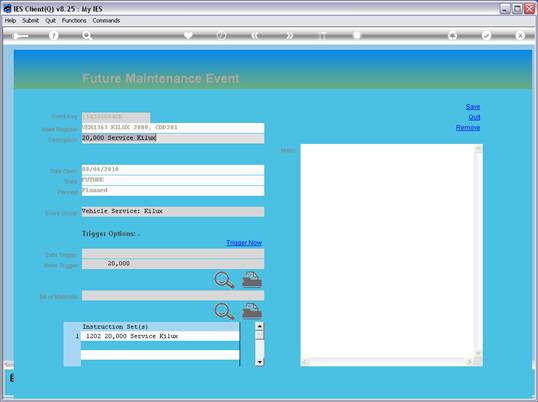Image resolution: width=538 pixels, height=402 pixels.
Task: Click the toolbar search magnifier icon
Action: click(87, 36)
